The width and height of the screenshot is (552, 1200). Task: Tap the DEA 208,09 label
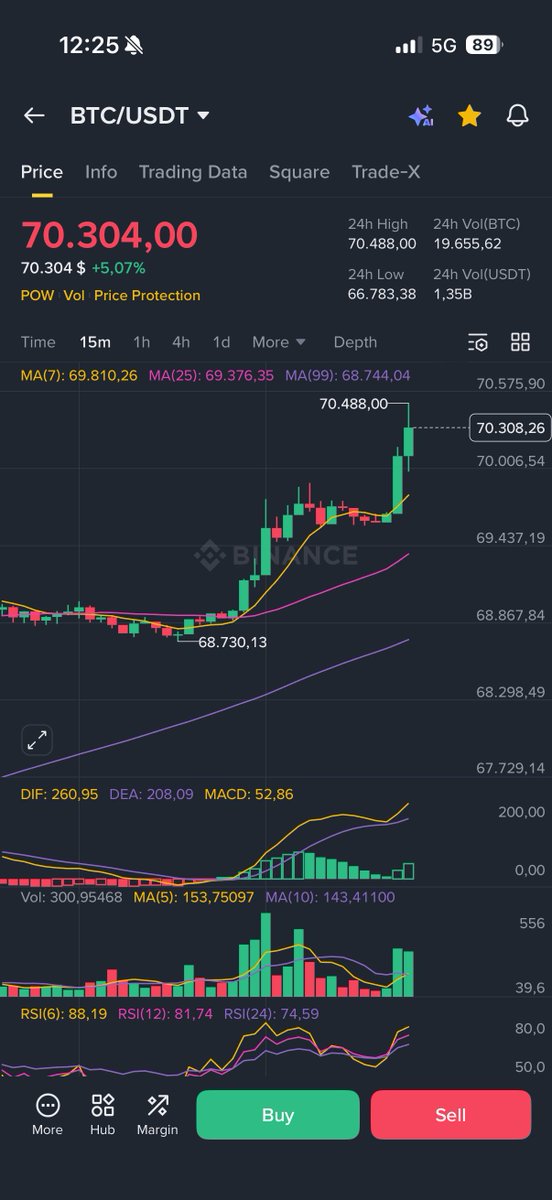click(x=150, y=794)
